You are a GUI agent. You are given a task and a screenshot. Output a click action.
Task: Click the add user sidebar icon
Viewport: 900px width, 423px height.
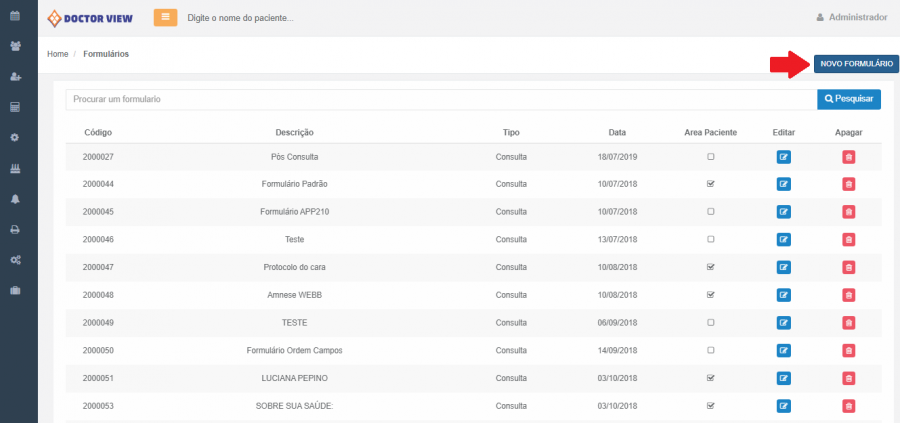point(15,77)
